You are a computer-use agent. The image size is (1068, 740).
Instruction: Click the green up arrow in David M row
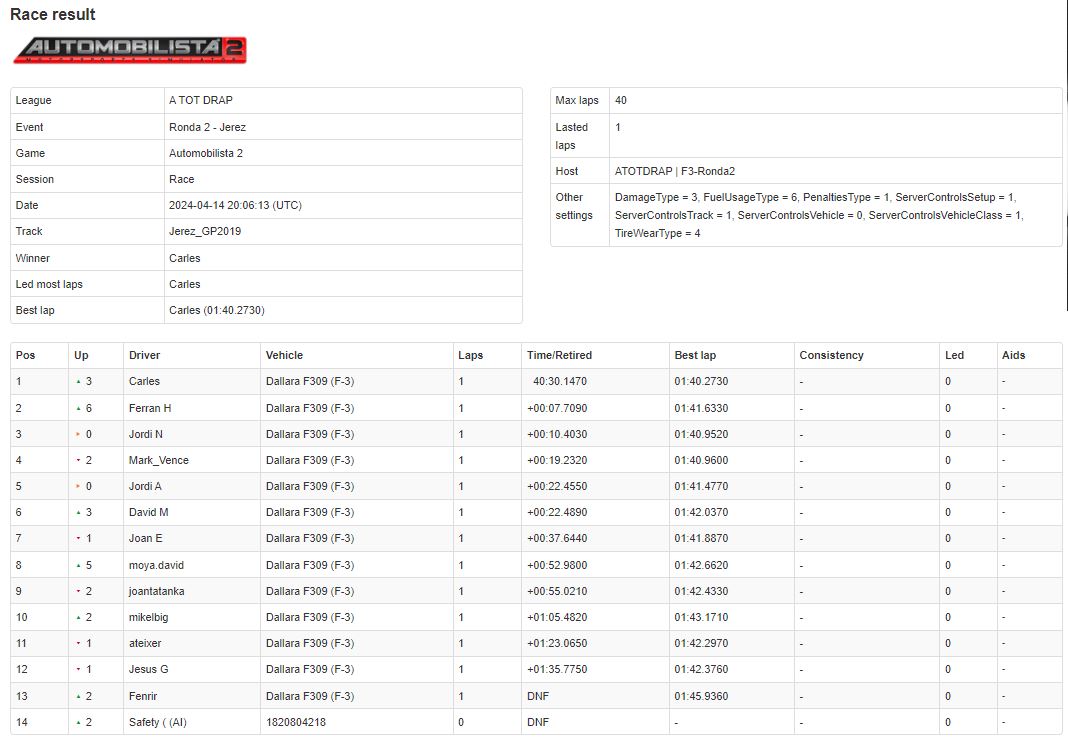(x=78, y=512)
